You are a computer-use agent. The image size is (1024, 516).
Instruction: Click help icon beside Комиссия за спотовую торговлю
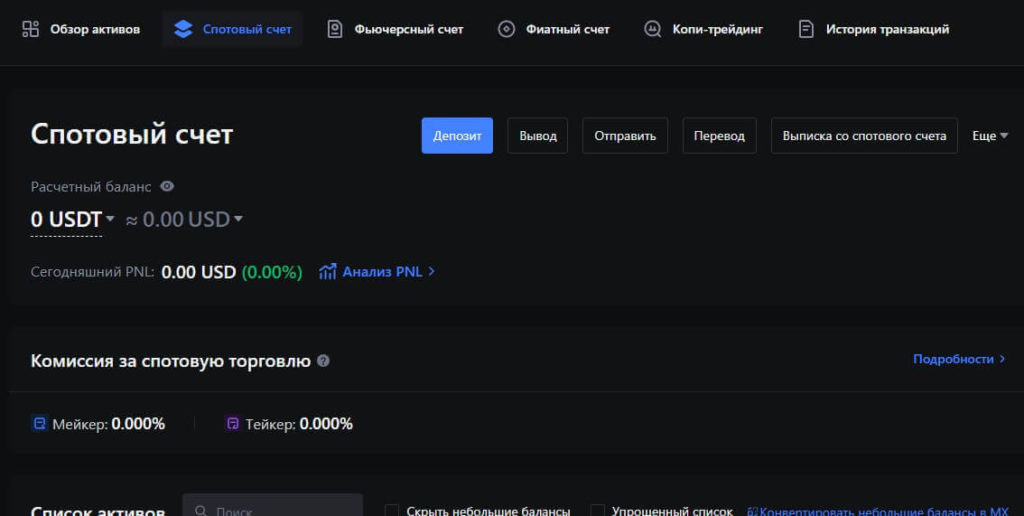click(323, 361)
